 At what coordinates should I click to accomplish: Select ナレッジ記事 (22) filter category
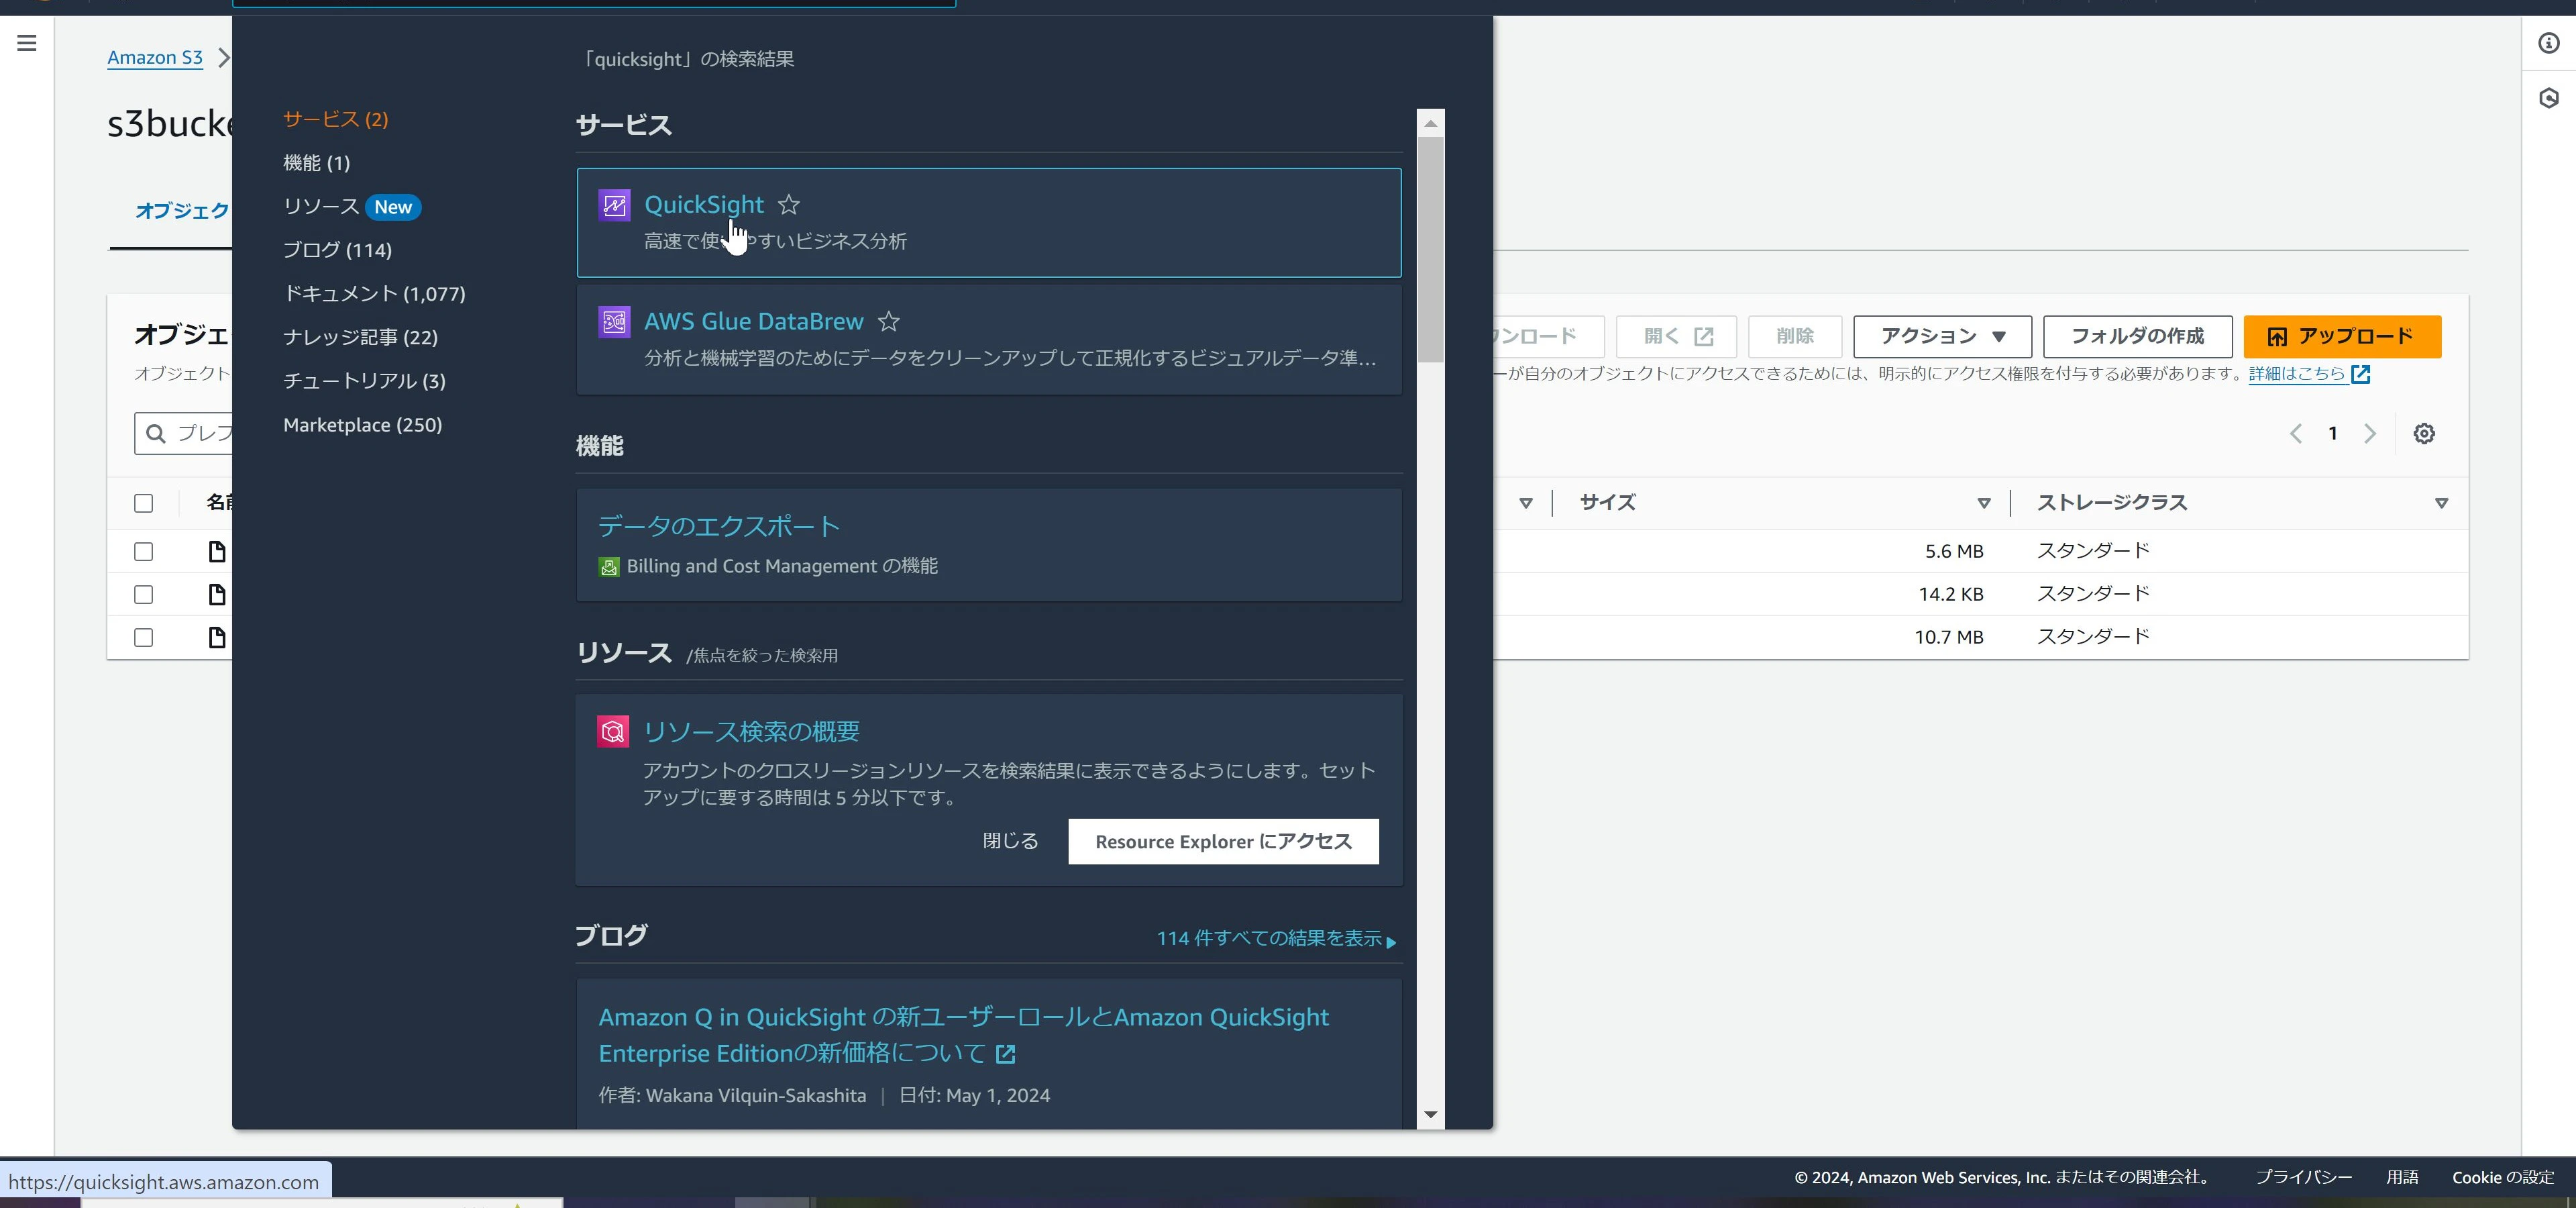point(361,338)
